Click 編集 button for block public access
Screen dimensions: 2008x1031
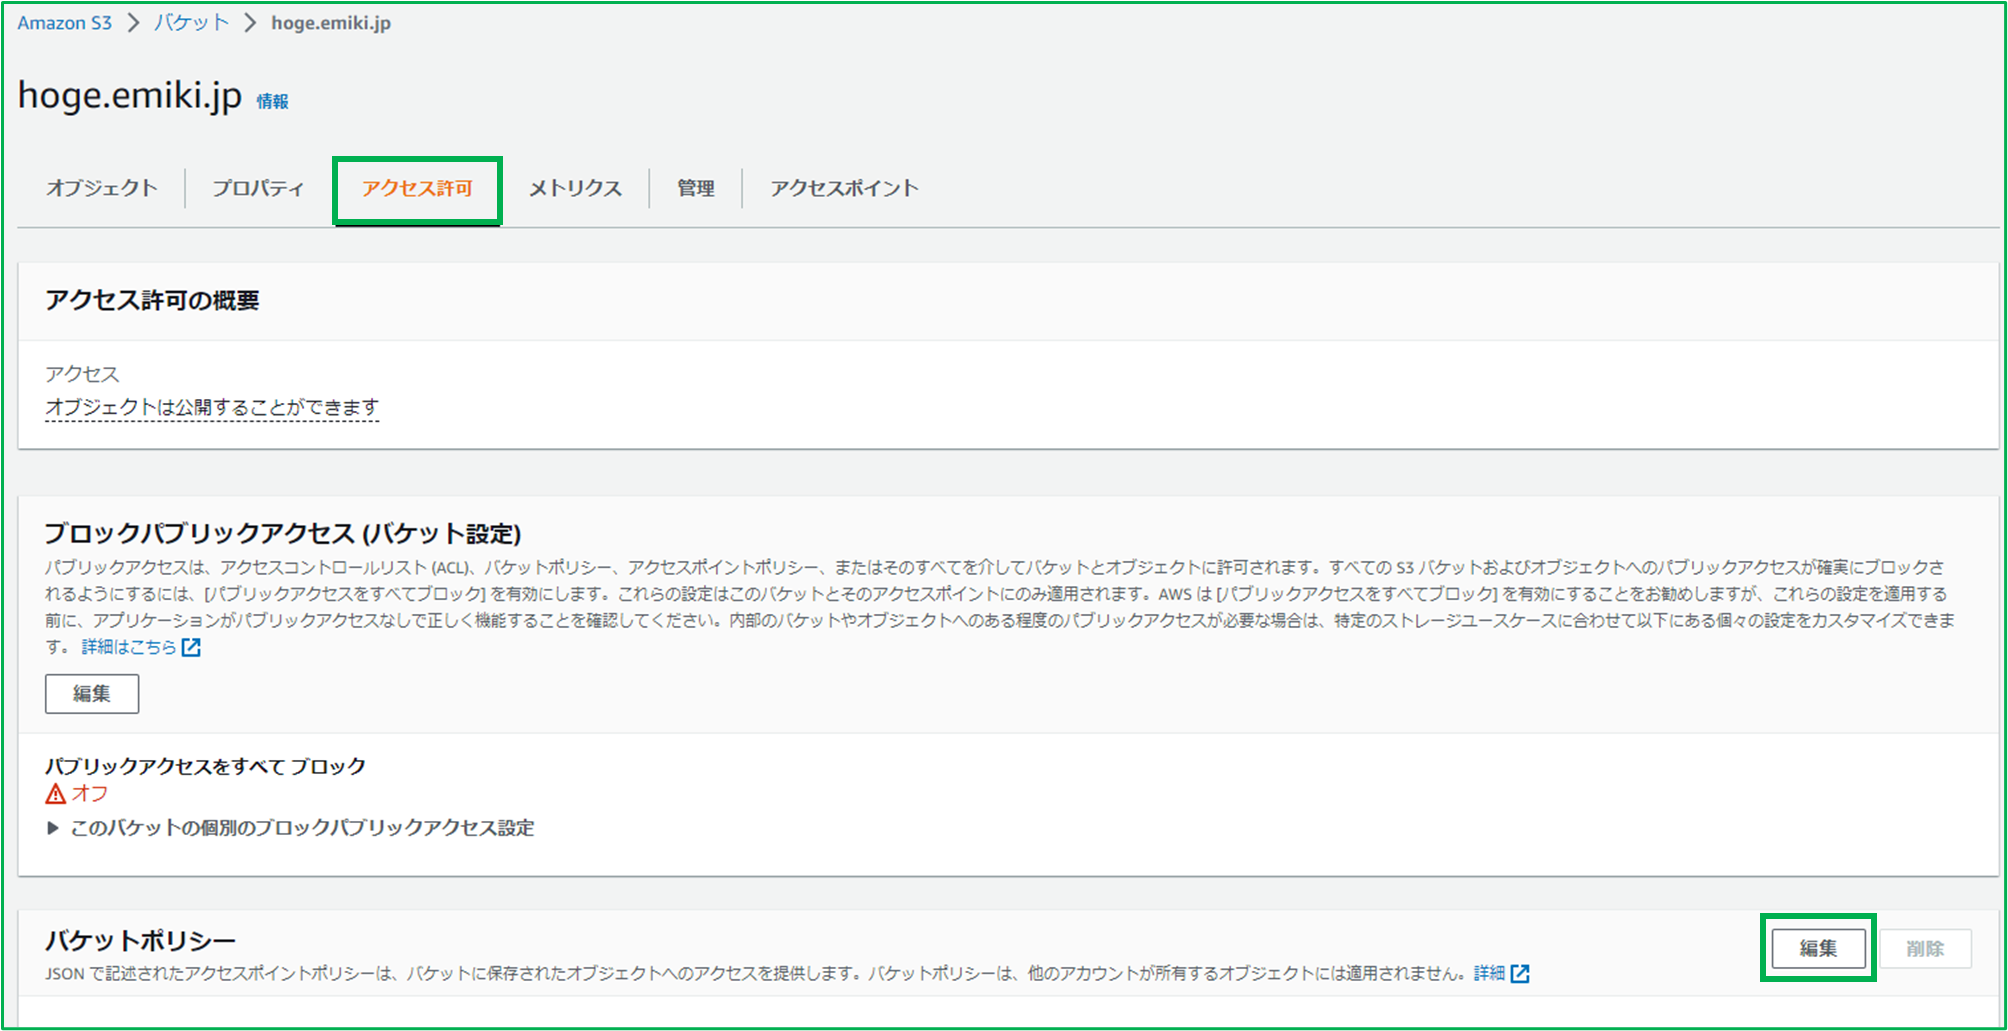(92, 694)
